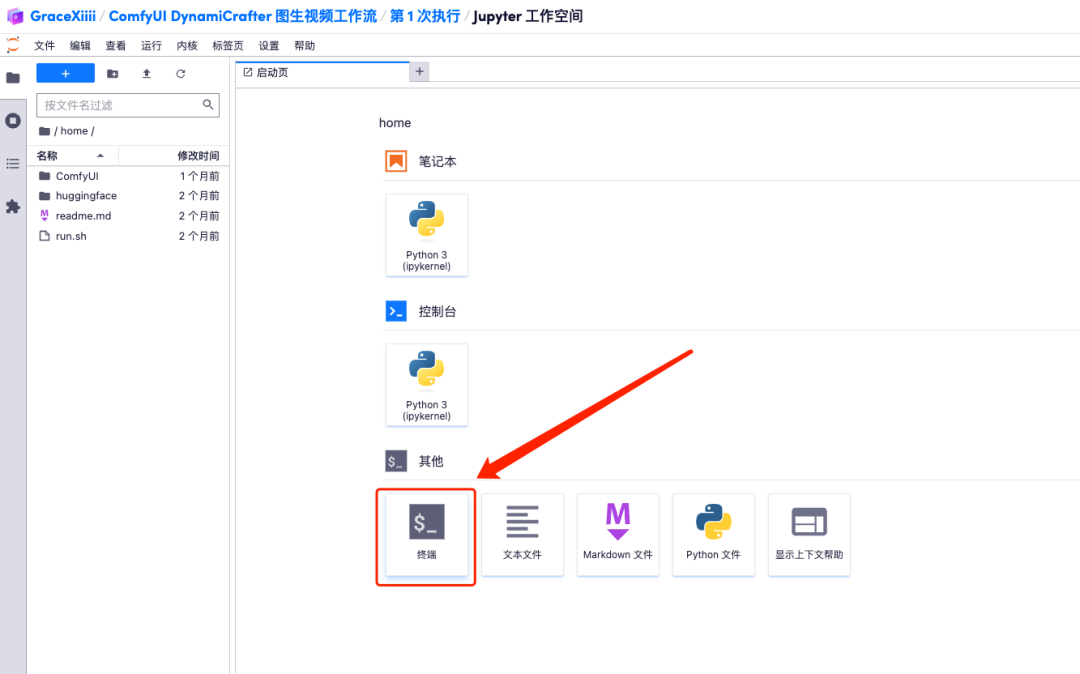
Task: Show the table of contents sidebar
Action: (13, 163)
